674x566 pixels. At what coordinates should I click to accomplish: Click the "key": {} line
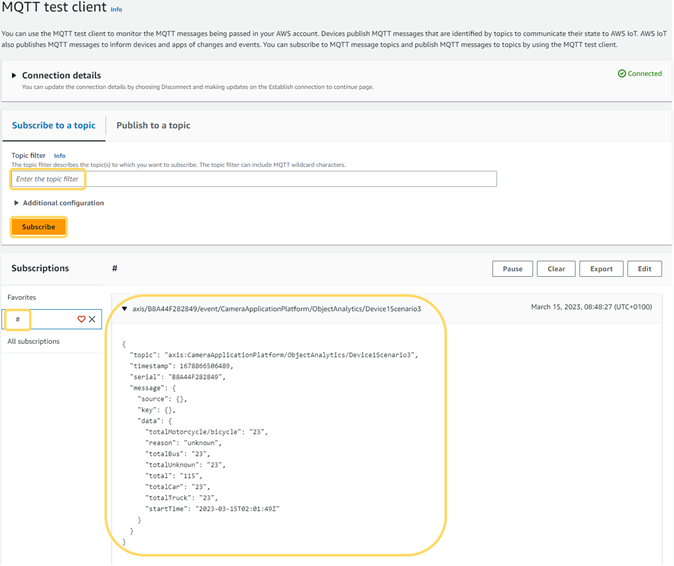156,410
